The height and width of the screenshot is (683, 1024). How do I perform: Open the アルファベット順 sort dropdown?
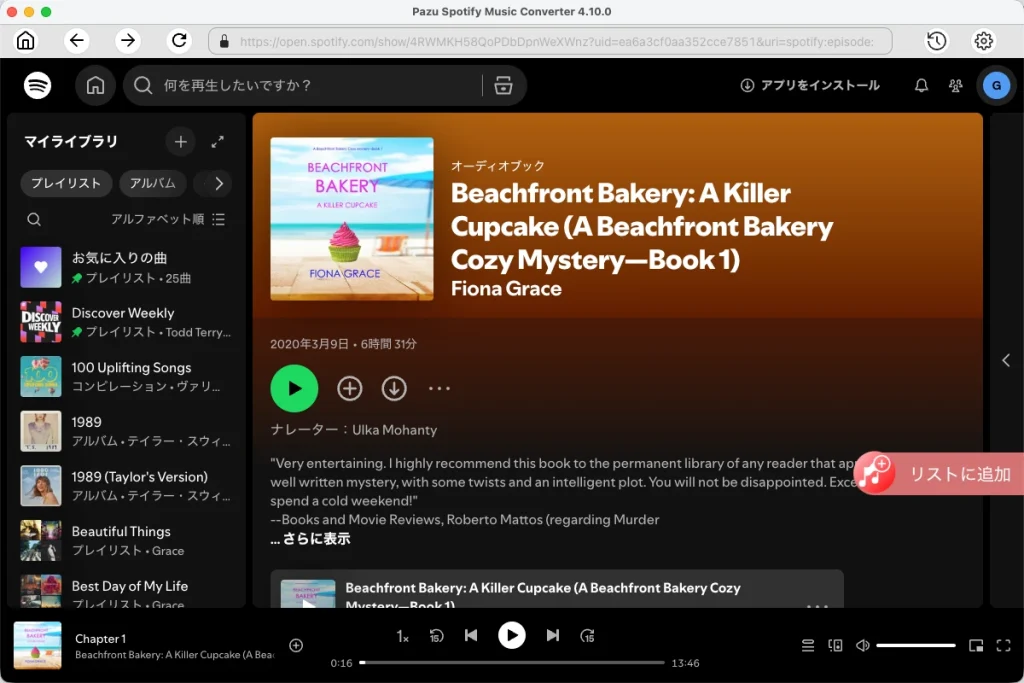[x=168, y=219]
